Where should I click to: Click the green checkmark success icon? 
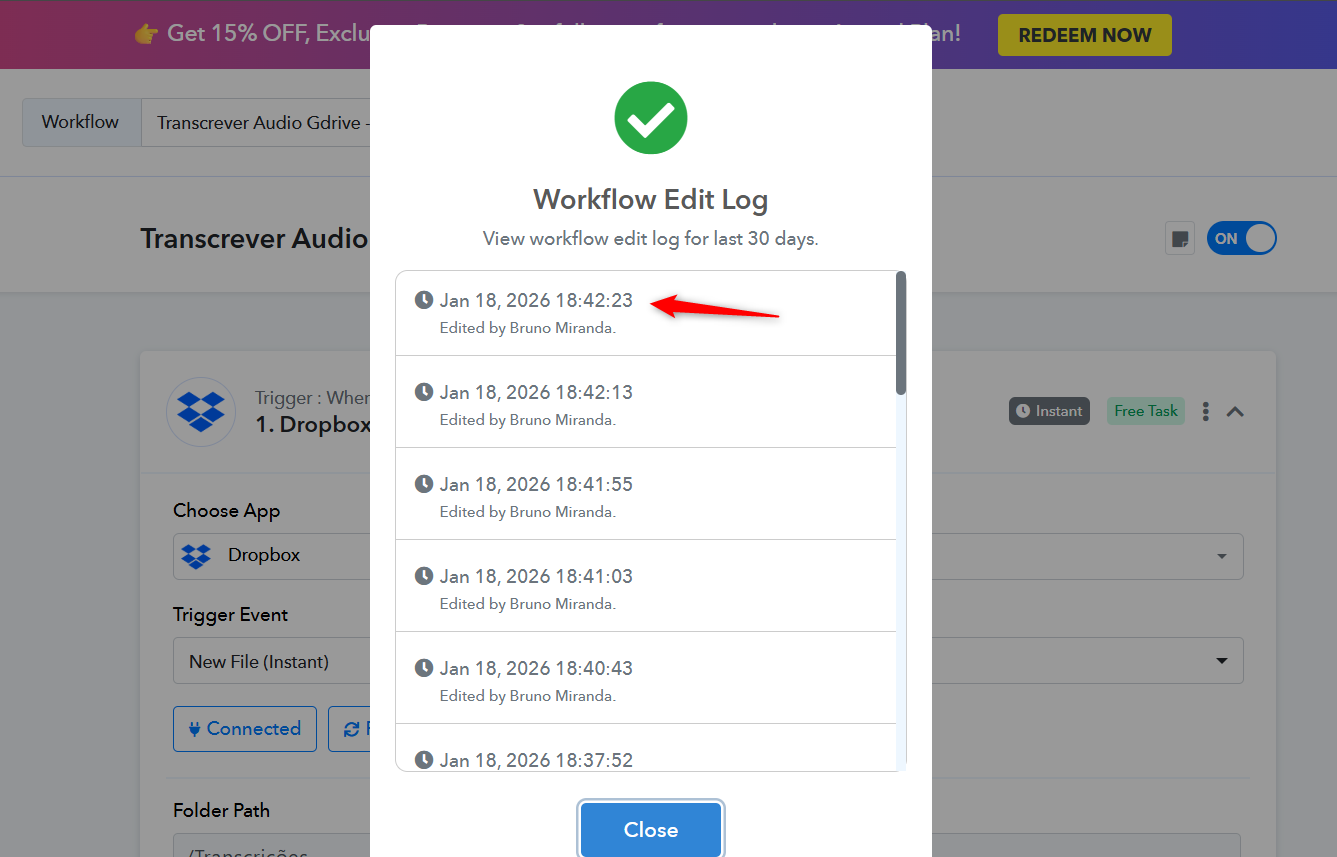tap(650, 118)
